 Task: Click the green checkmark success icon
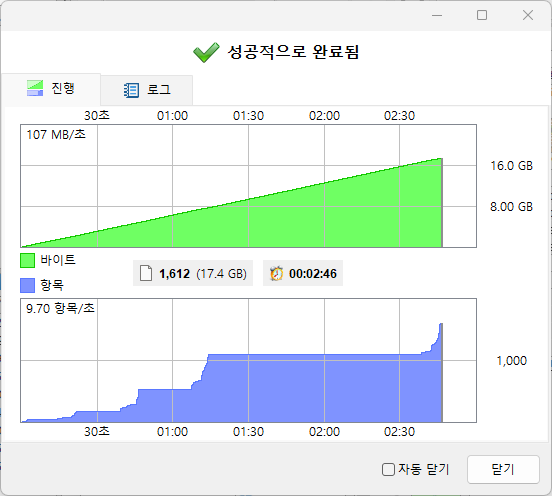(206, 52)
